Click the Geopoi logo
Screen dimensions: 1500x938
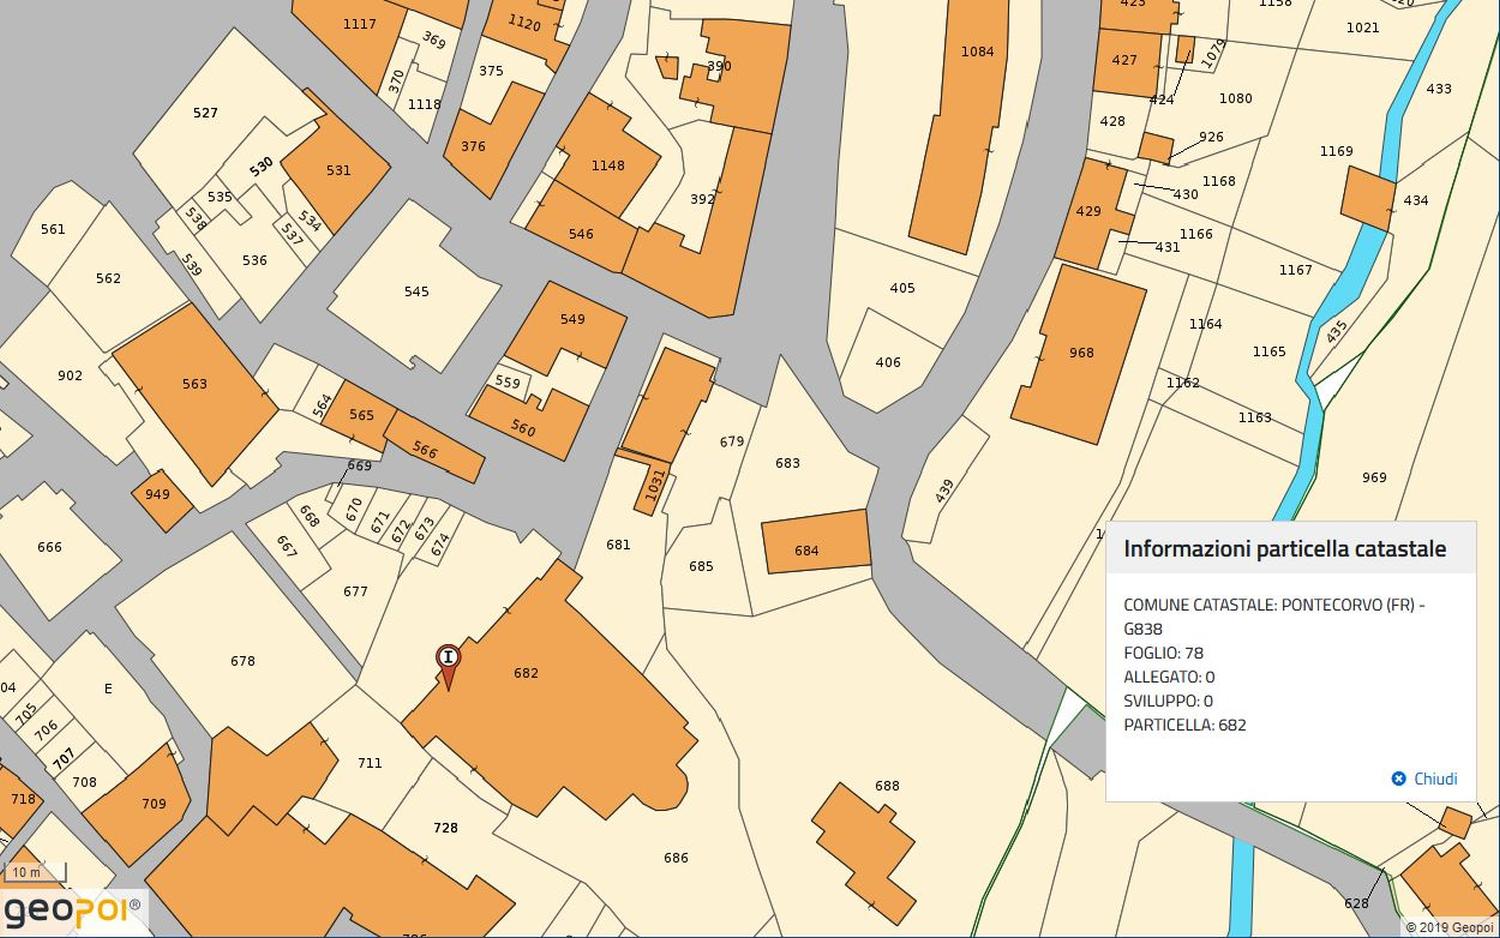(x=72, y=911)
